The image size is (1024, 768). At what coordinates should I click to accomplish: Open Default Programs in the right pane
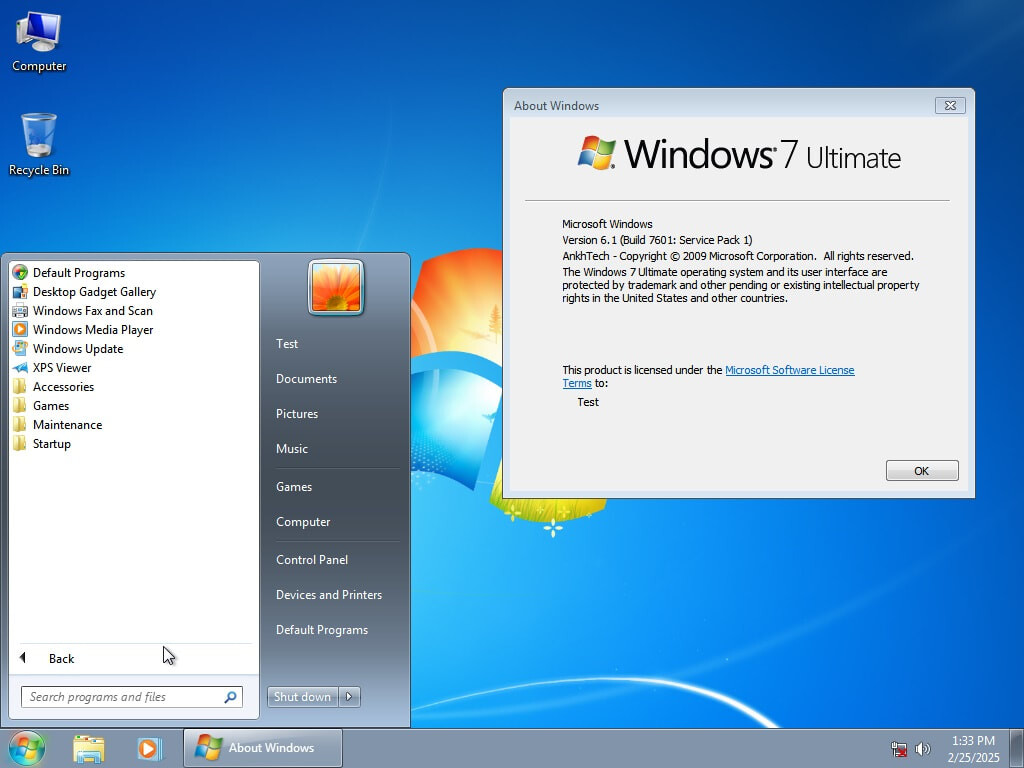coord(322,630)
